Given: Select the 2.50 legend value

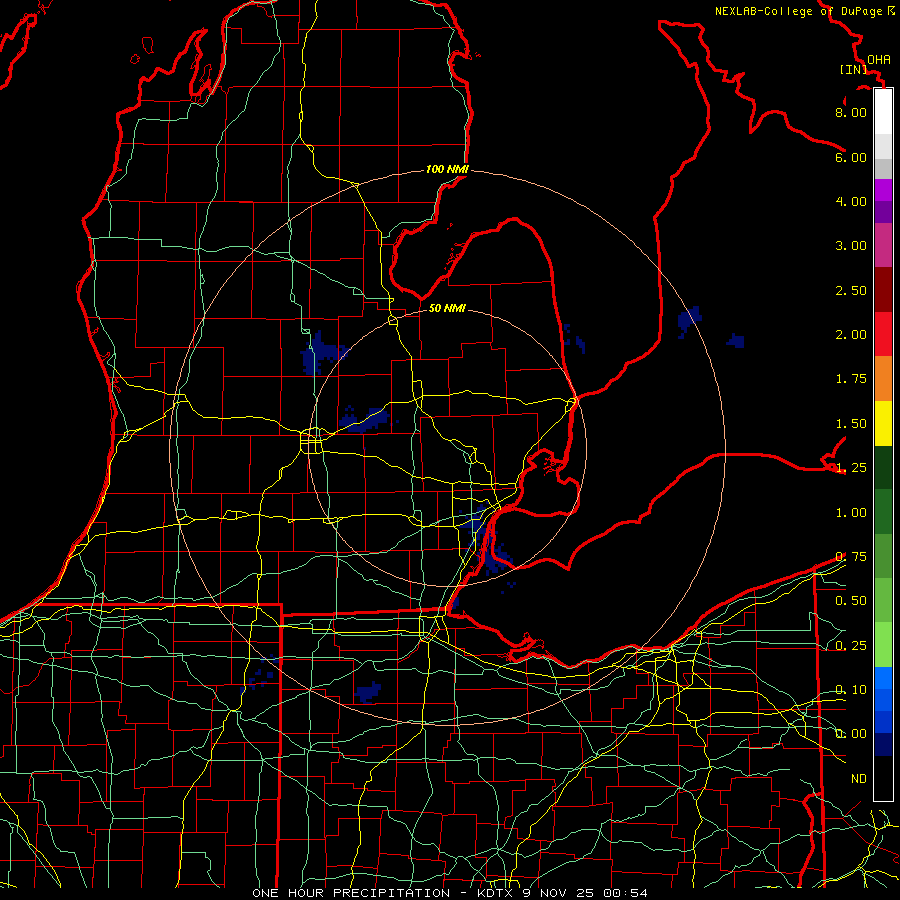Looking at the screenshot, I should click(851, 290).
